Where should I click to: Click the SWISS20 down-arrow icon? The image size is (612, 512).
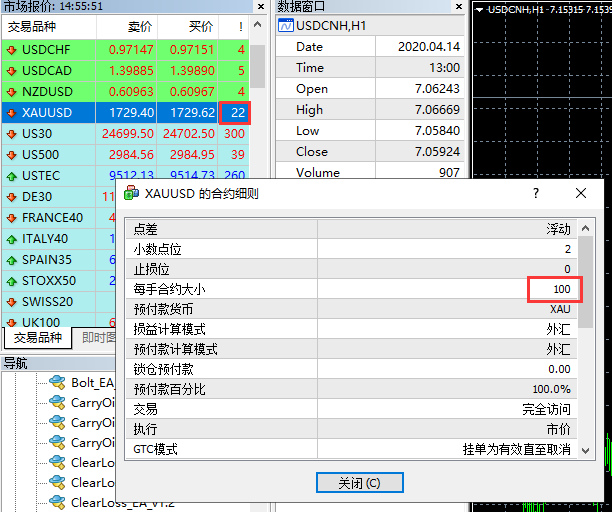click(x=12, y=302)
